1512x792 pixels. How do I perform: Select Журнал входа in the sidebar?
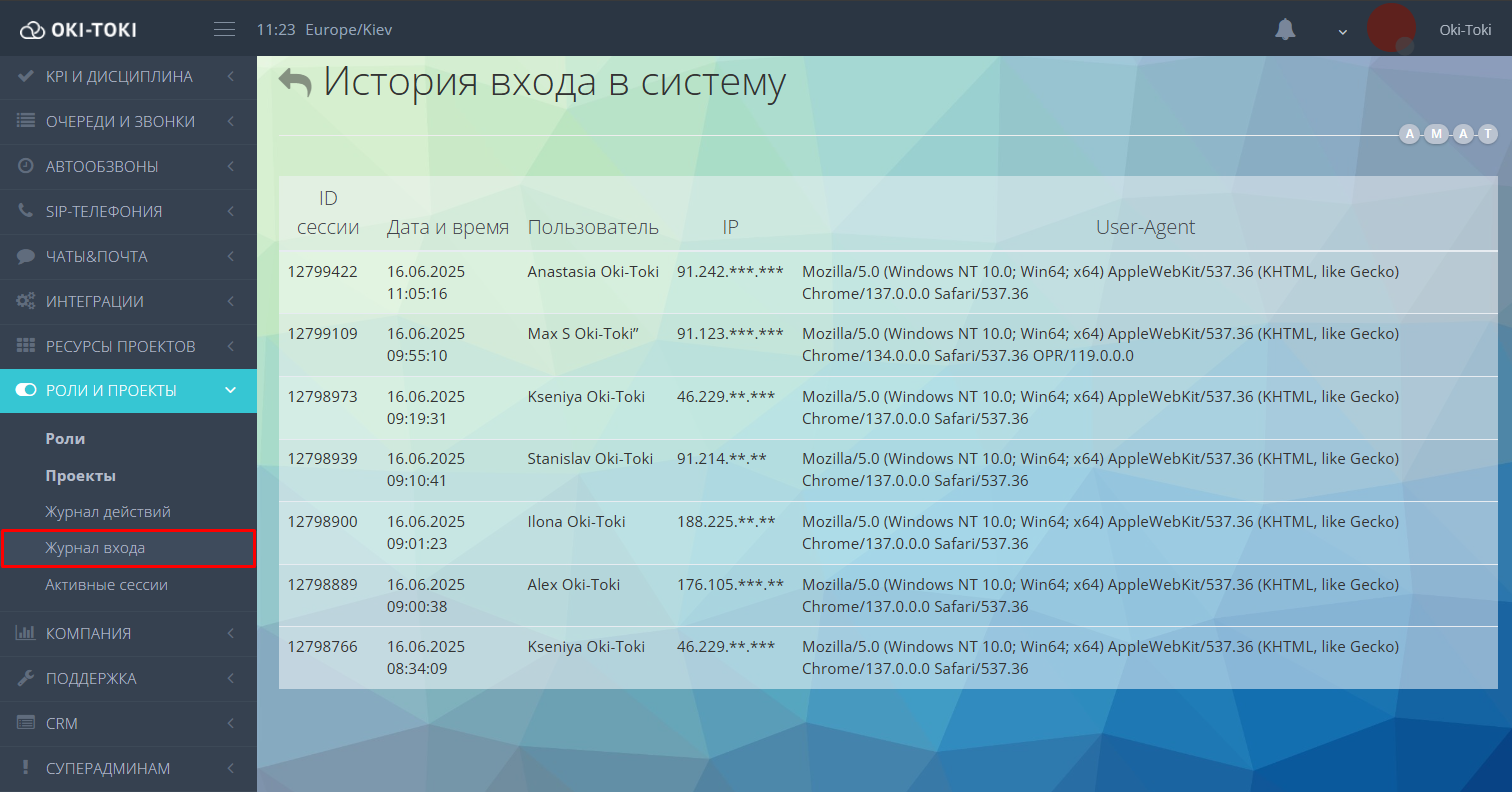(x=128, y=548)
